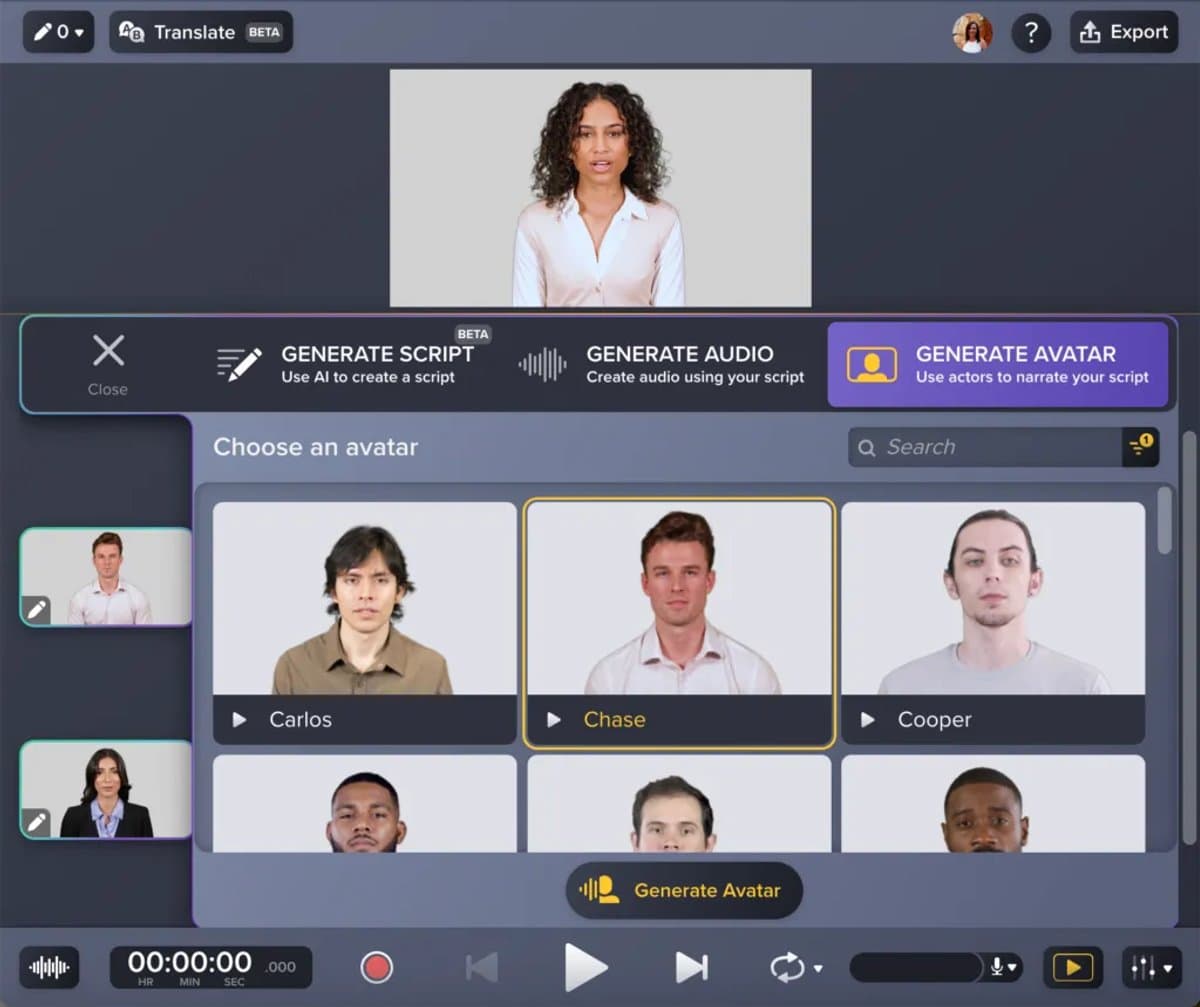Open the microphone input dropdown

pos(1004,967)
